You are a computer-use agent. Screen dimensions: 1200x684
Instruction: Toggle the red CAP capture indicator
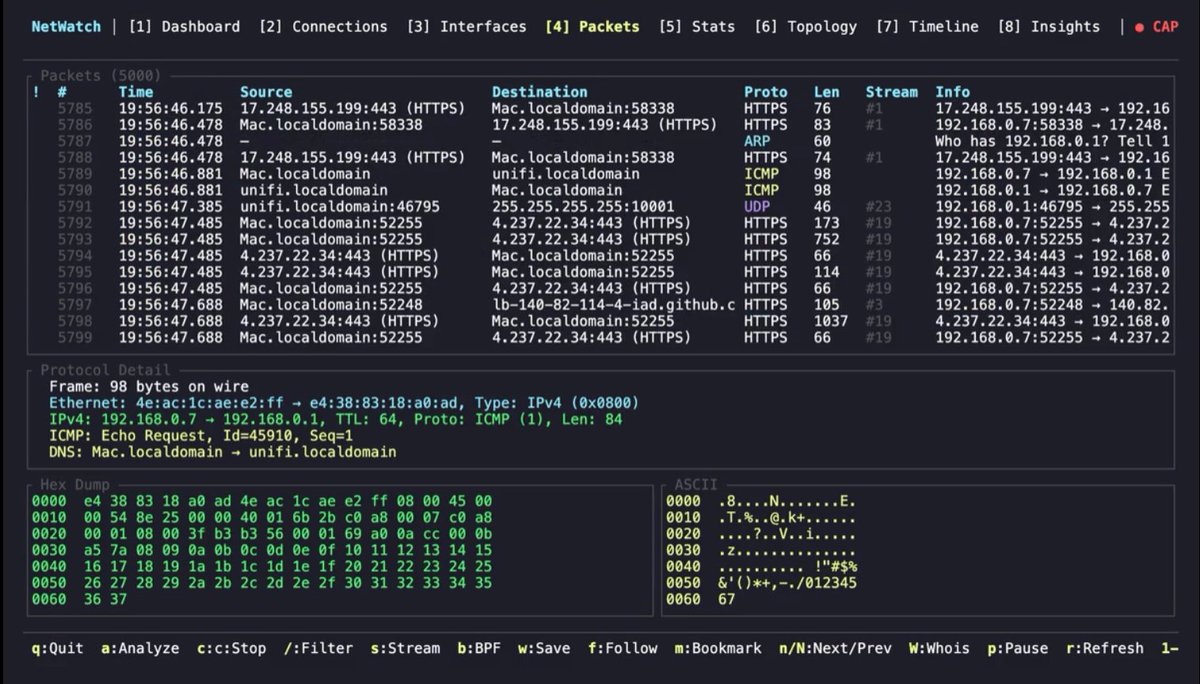1163,27
